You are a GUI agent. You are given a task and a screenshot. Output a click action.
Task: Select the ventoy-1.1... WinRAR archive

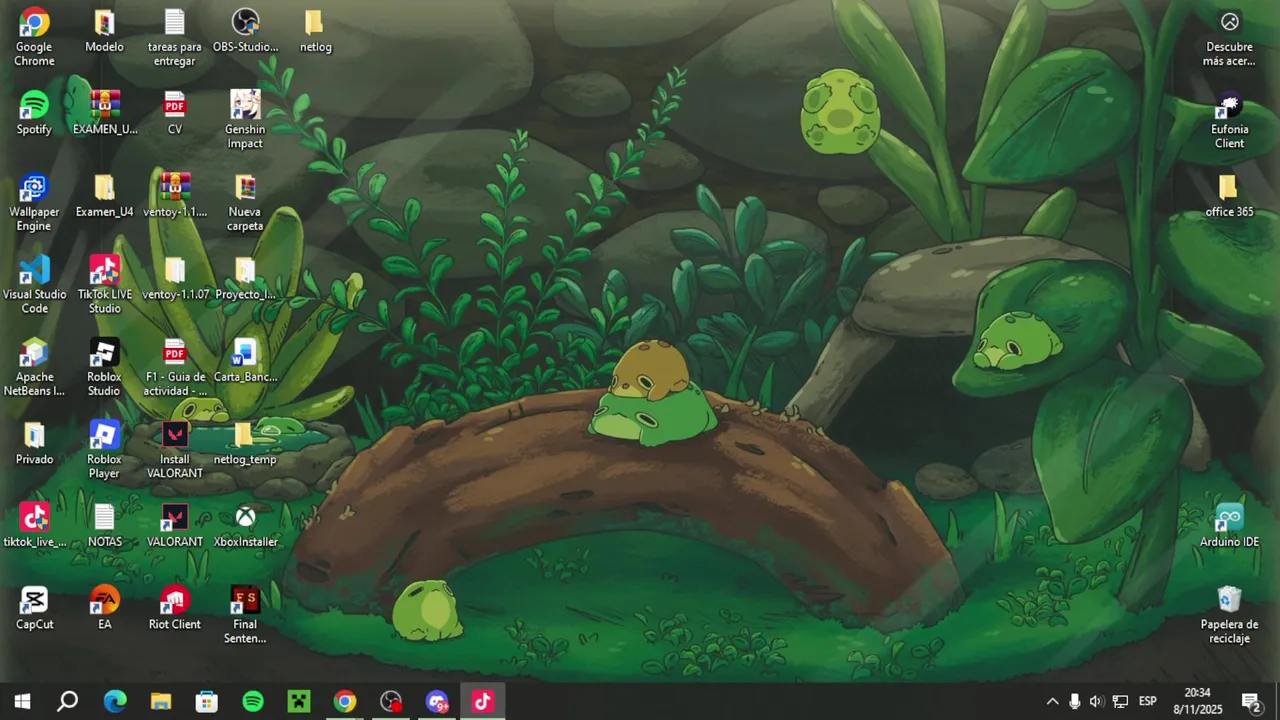174,195
